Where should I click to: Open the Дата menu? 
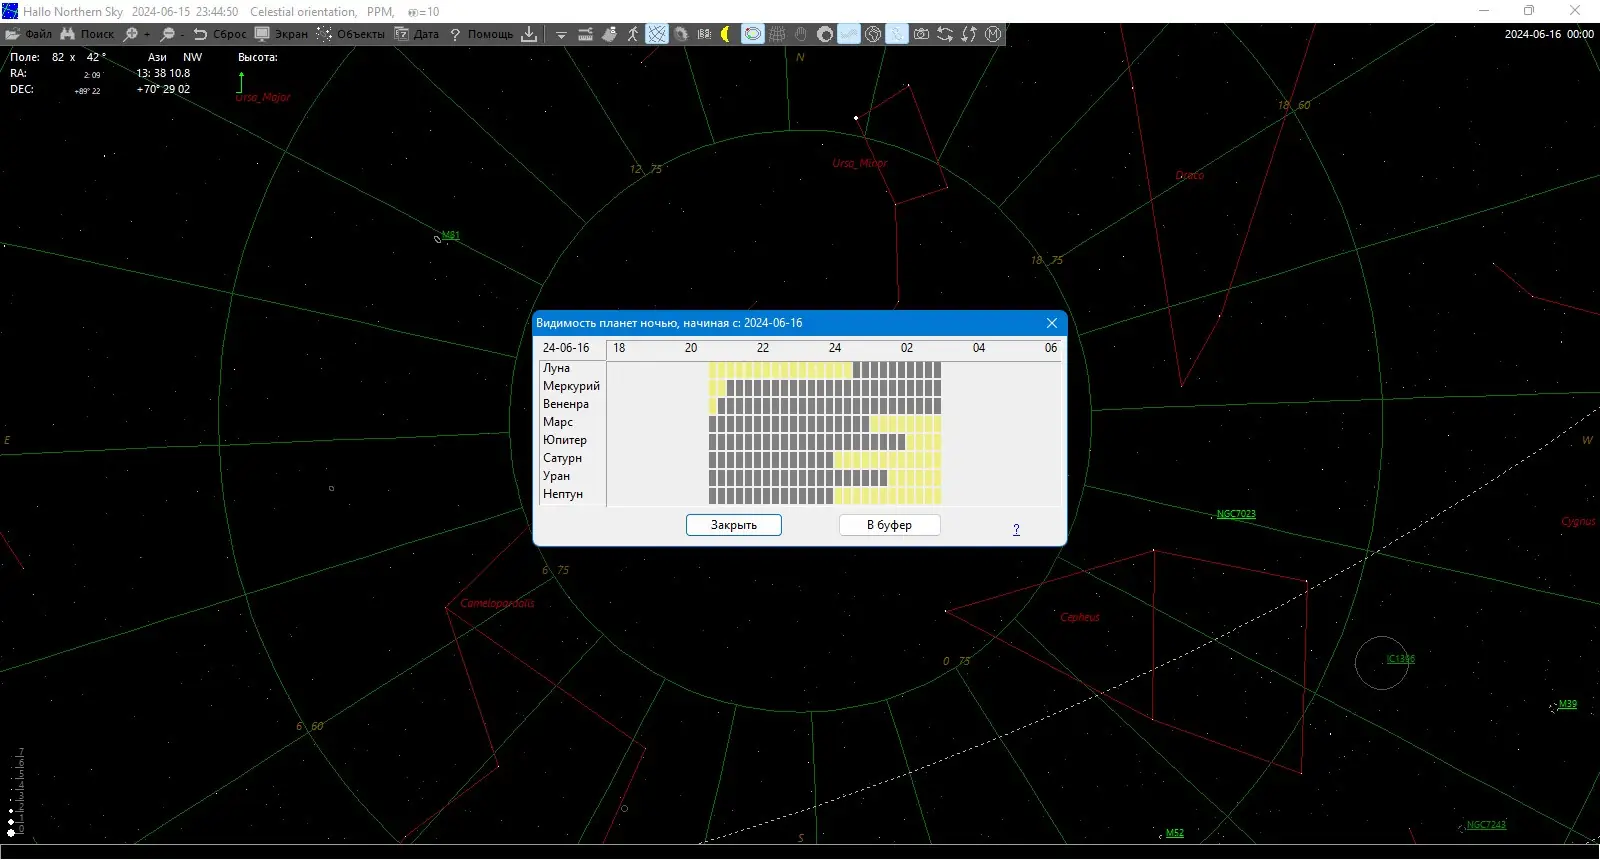coord(417,34)
